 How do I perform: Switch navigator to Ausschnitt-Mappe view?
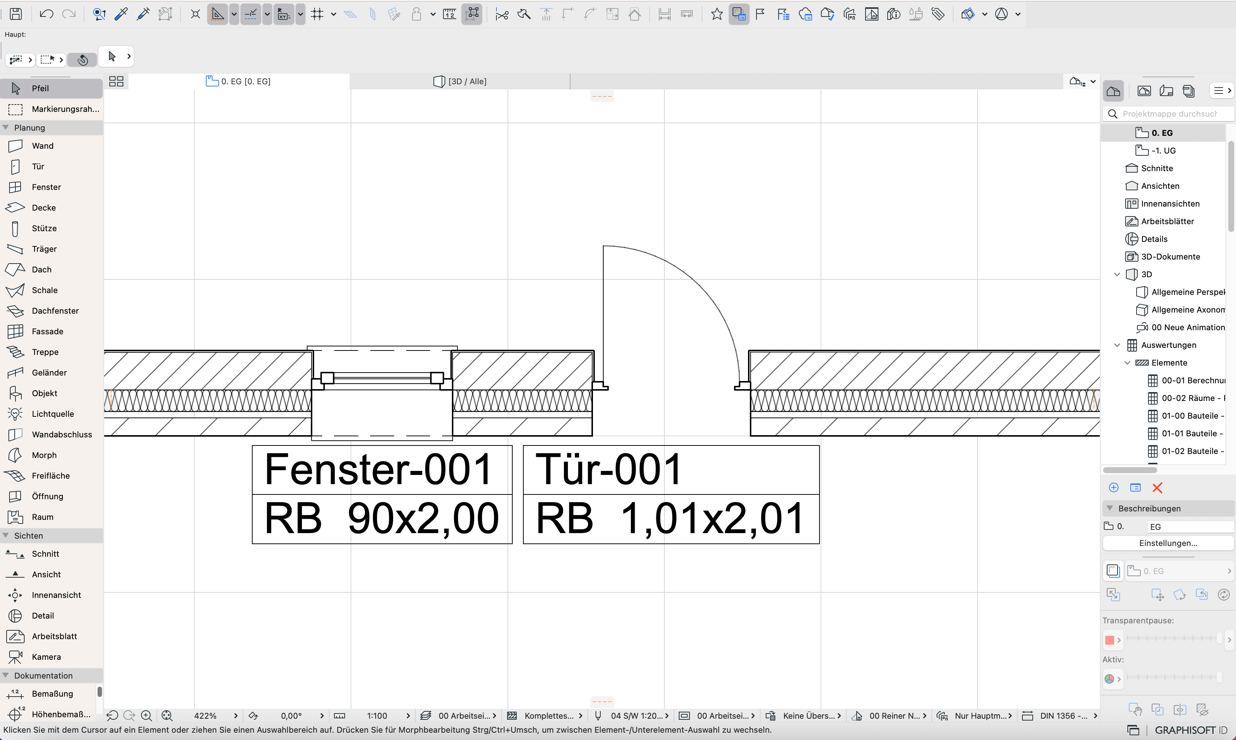(1144, 91)
